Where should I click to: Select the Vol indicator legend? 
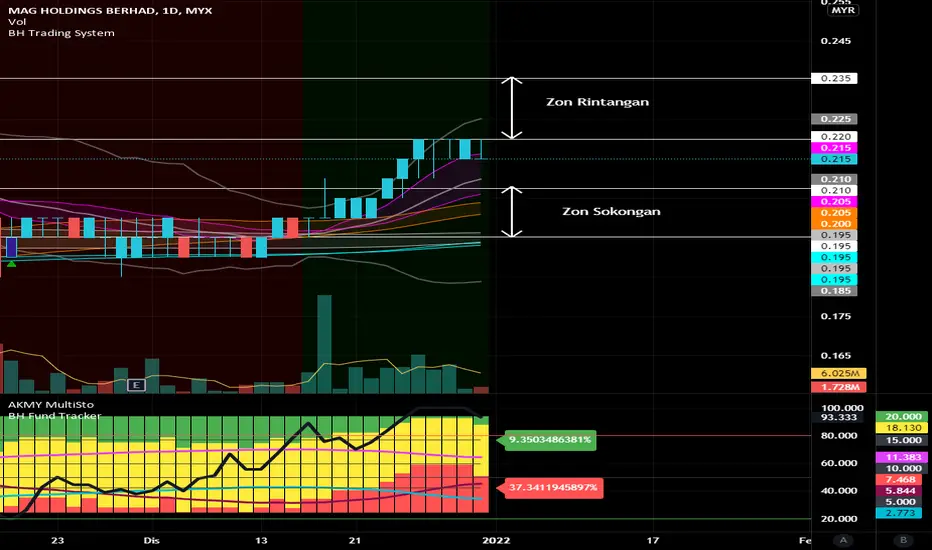point(17,22)
